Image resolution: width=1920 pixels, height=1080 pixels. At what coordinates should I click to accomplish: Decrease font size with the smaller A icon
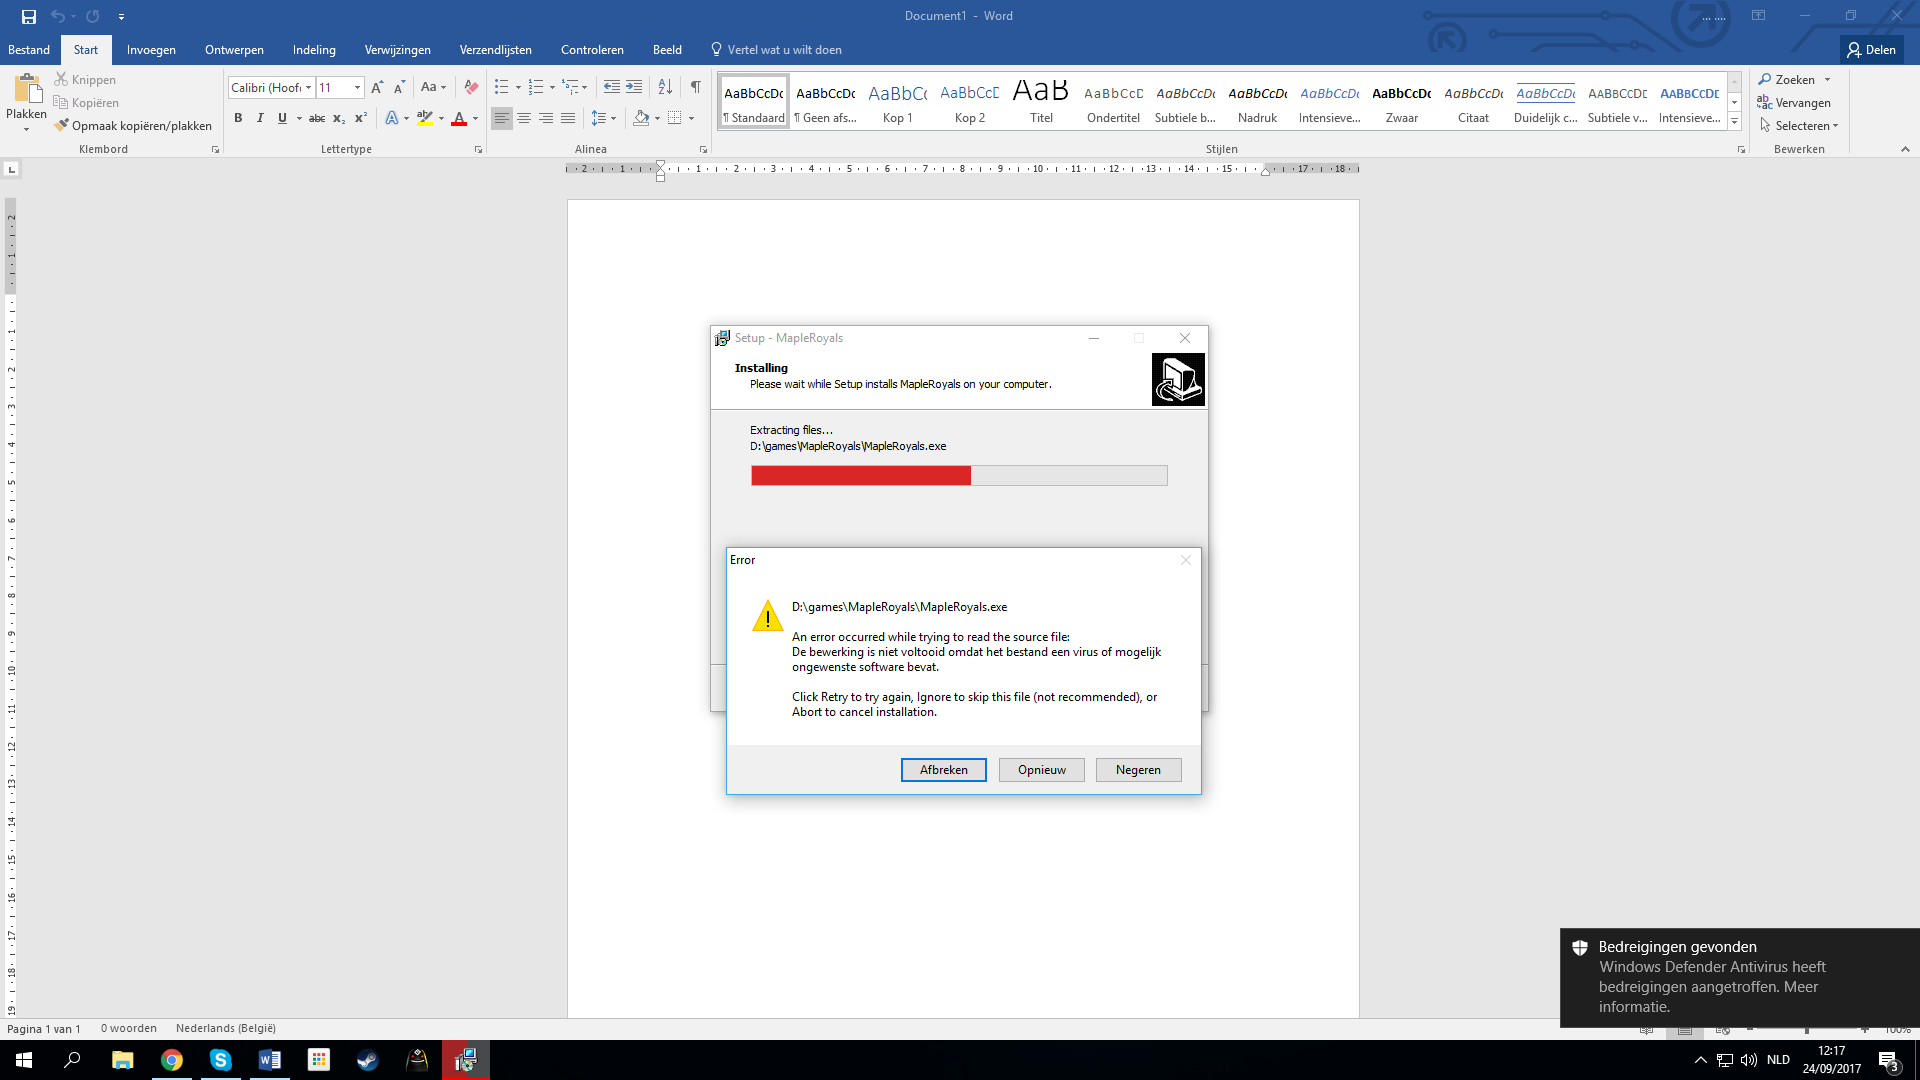click(x=399, y=88)
